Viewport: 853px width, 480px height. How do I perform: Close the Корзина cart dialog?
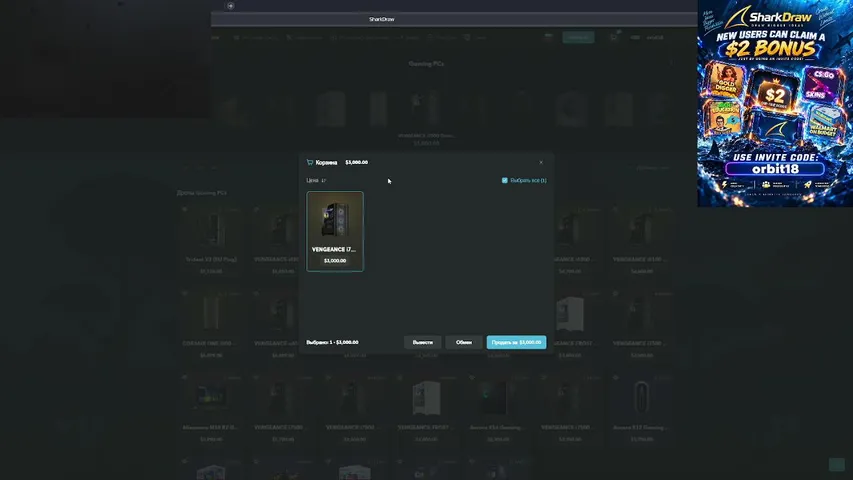[x=541, y=162]
